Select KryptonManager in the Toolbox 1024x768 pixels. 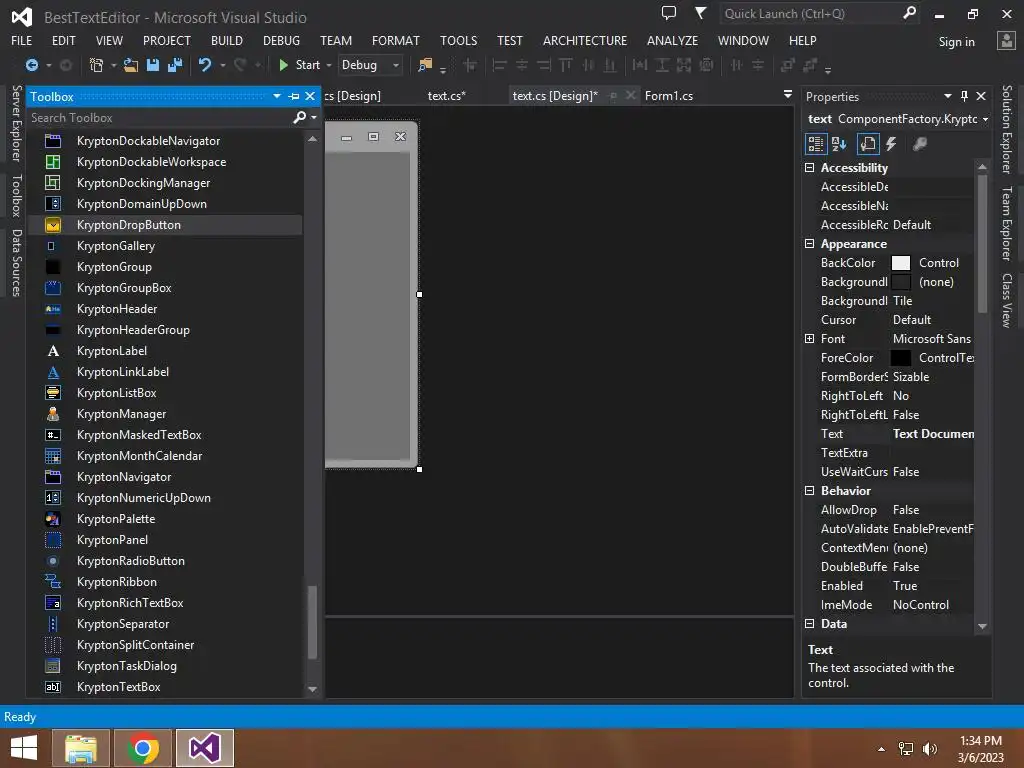pos(165,414)
